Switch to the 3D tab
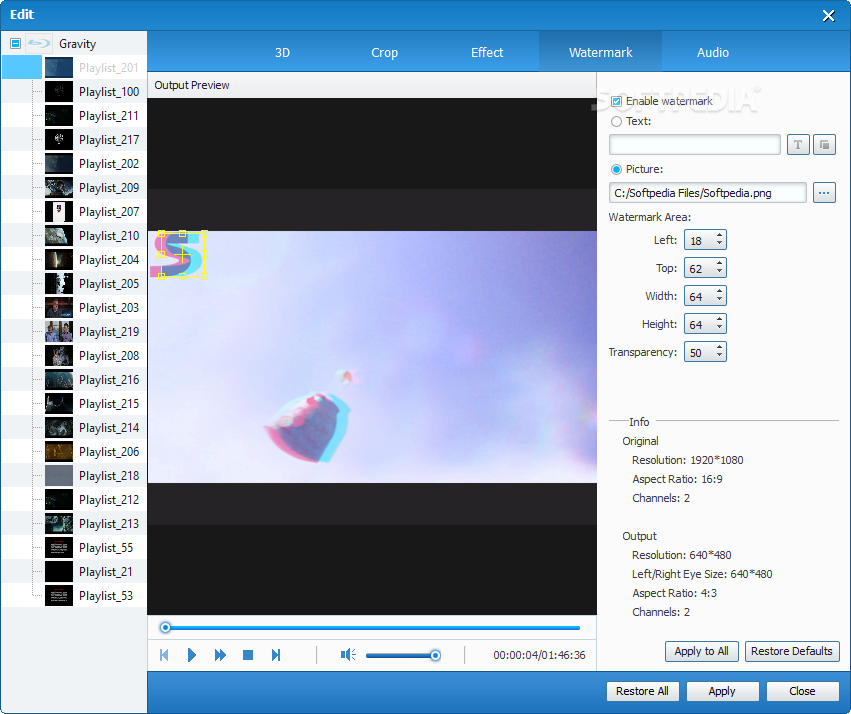Image resolution: width=851 pixels, height=714 pixels. click(282, 53)
